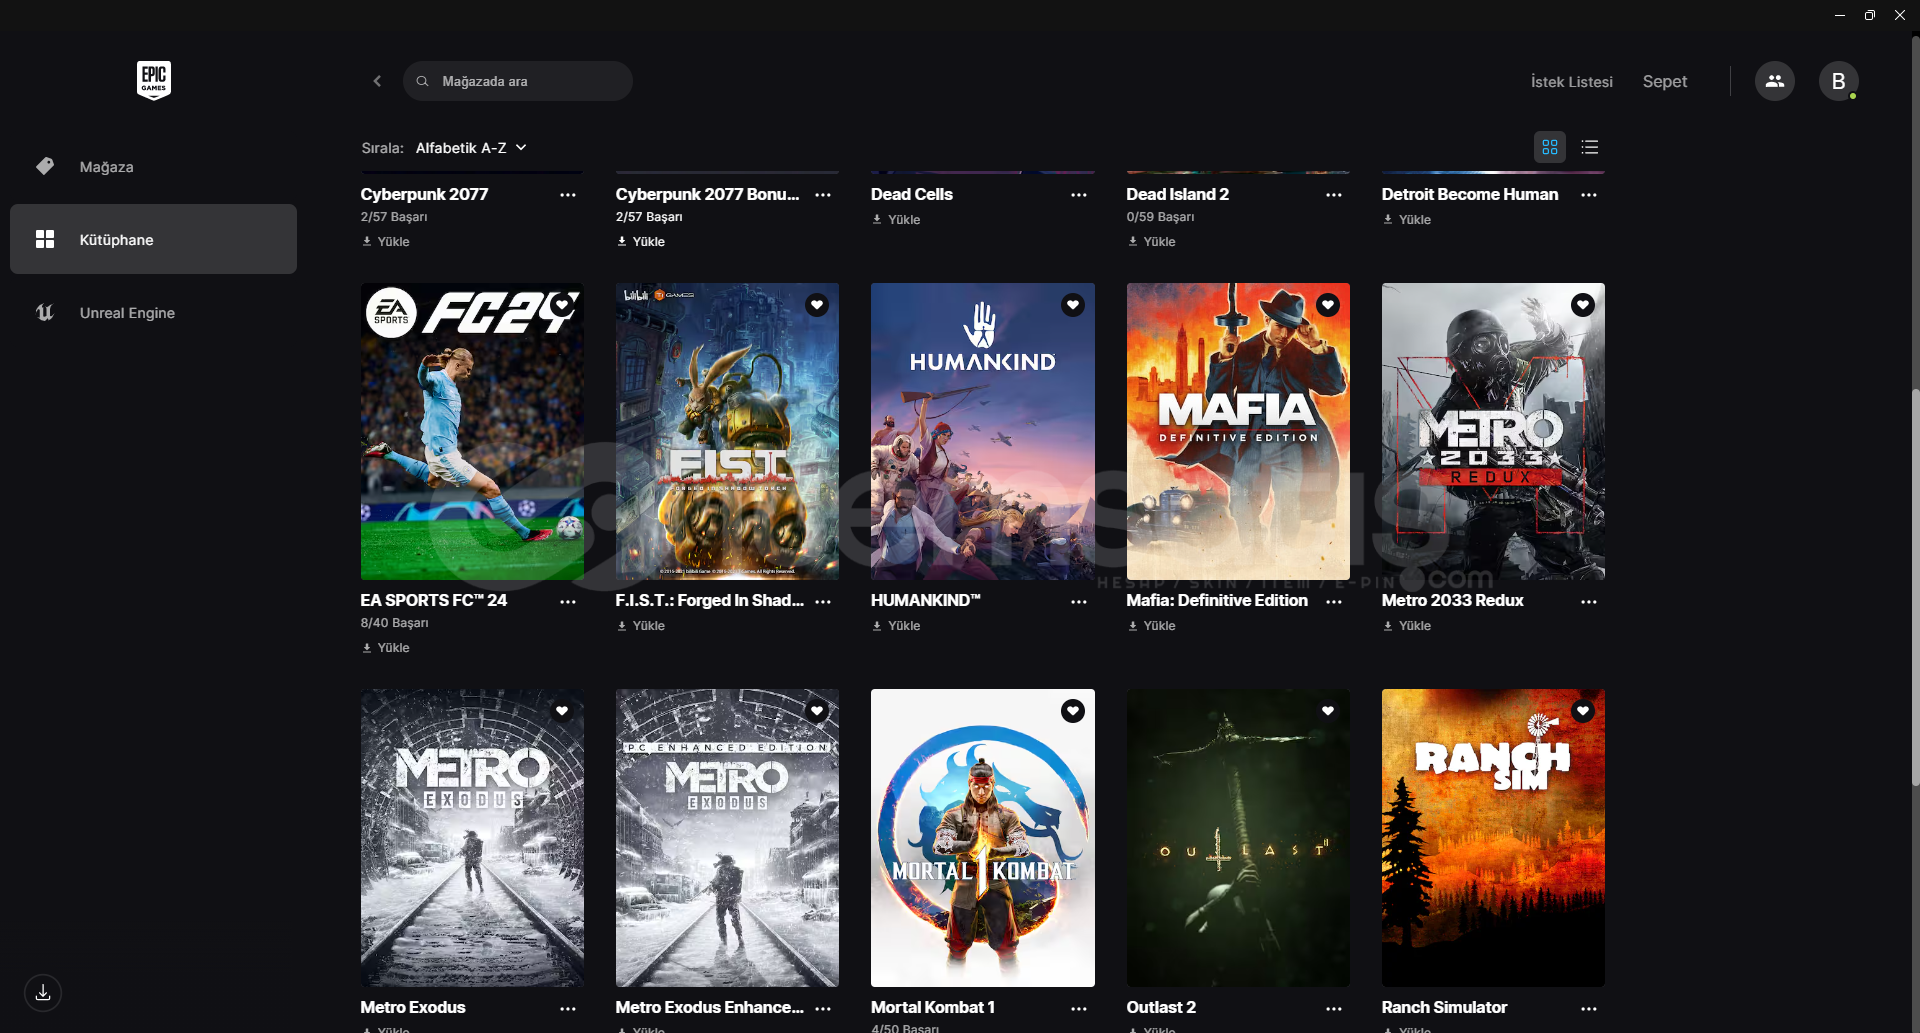Click Yükle for Cyberpunk 2077 Bonus
Screen dimensions: 1920x1033
click(x=641, y=242)
